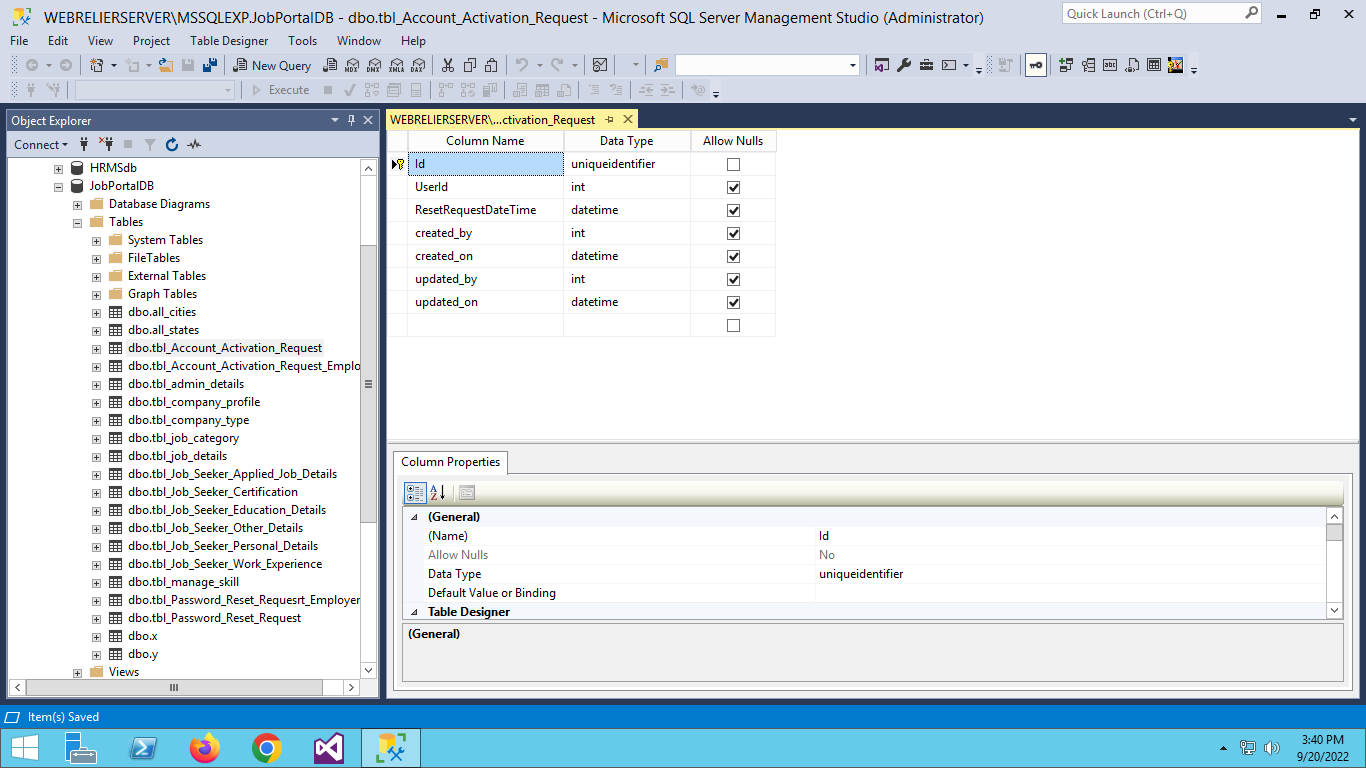Viewport: 1366px width, 768px height.
Task: Open the Edit menu
Action: tap(58, 41)
